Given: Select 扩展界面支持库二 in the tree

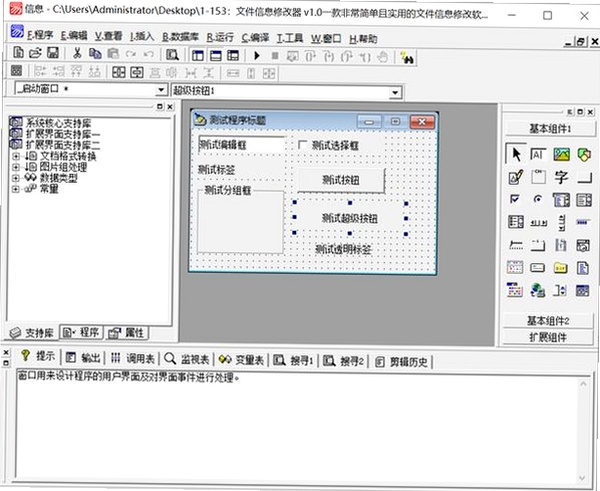Looking at the screenshot, I should click(x=63, y=145).
